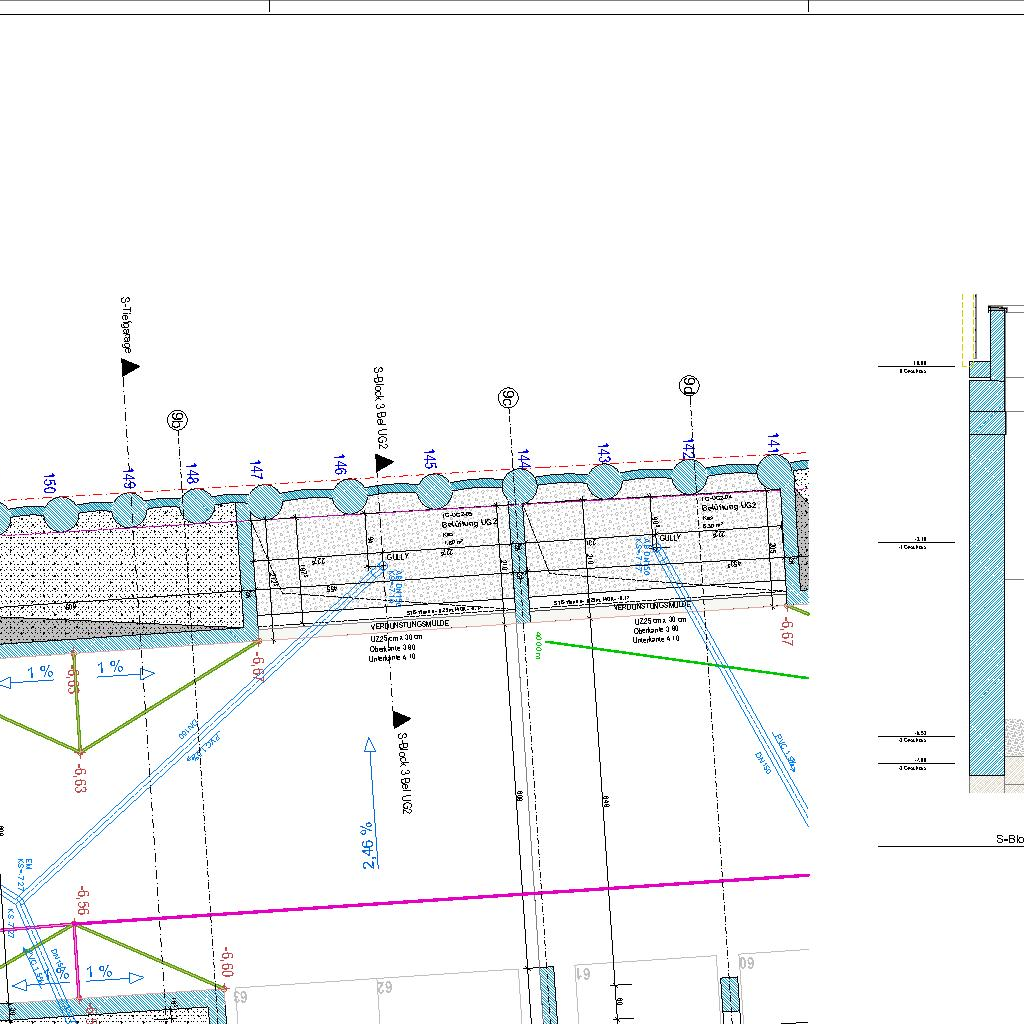Select bored pile circle number 146

pyautogui.click(x=349, y=495)
